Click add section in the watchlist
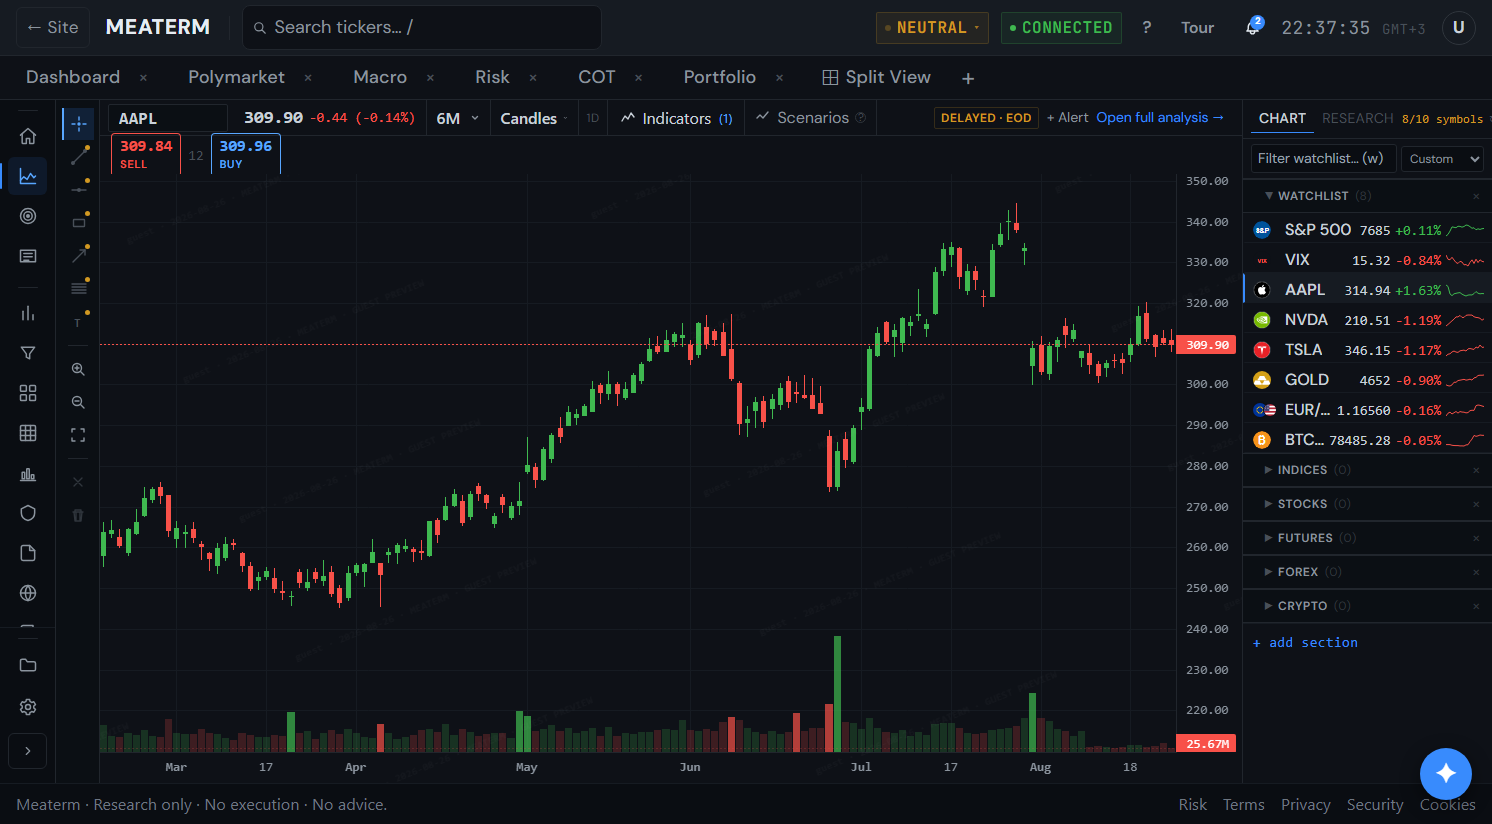 point(1305,643)
